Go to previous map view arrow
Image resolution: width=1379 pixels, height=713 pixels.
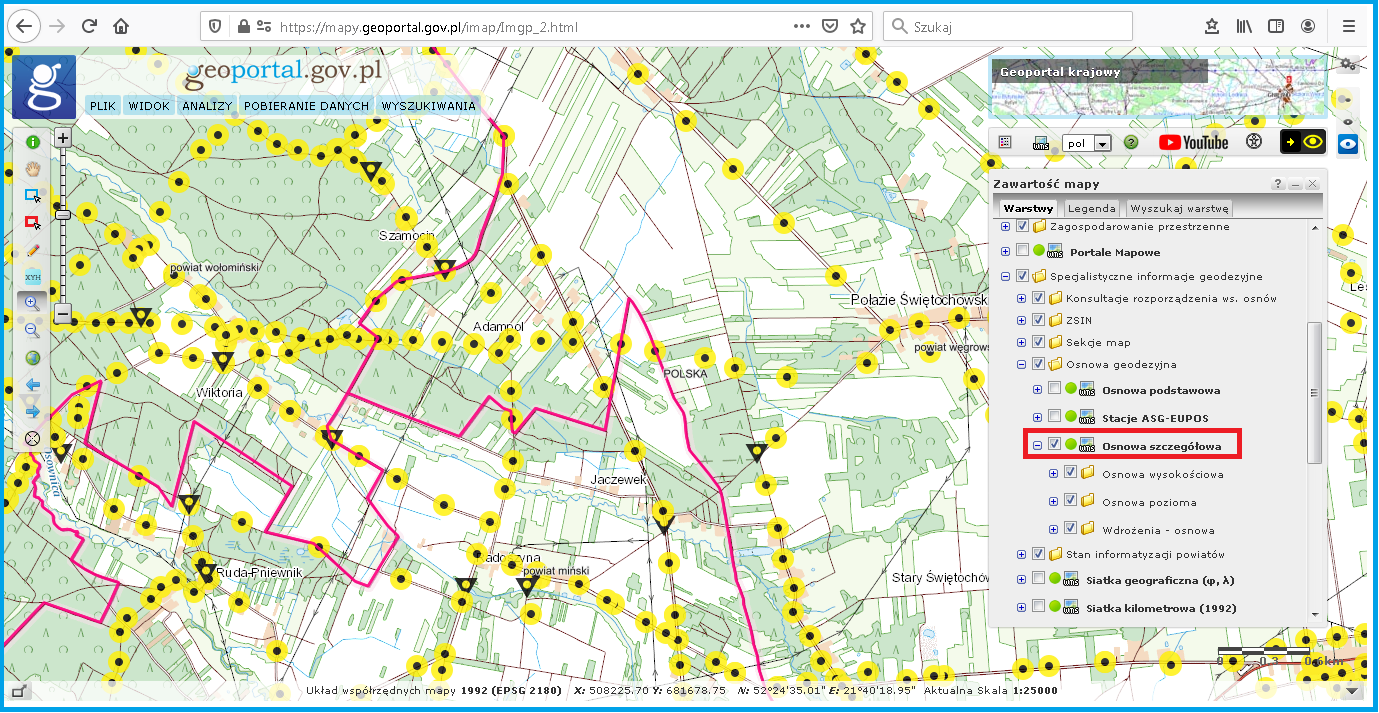point(32,384)
